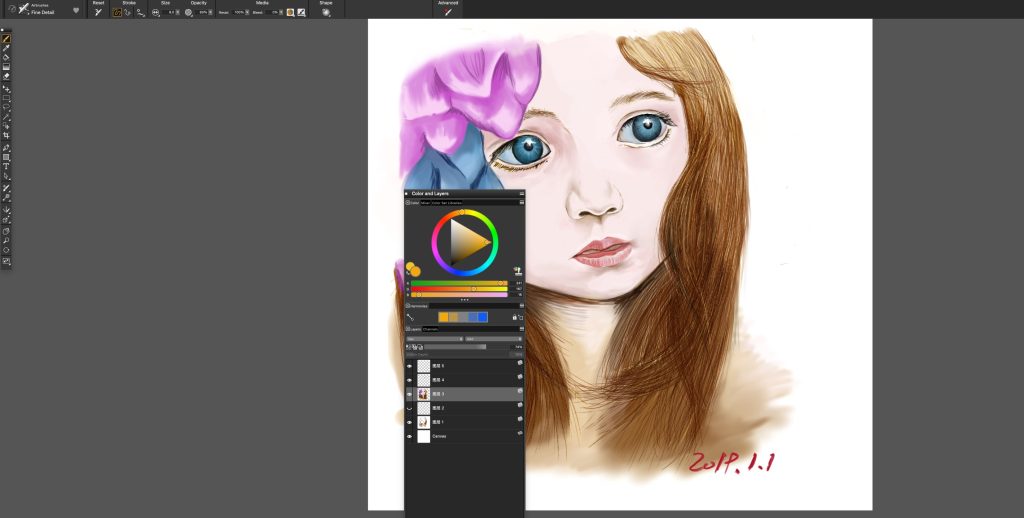This screenshot has width=1024, height=518.
Task: Open the Color and Layers panel options menu
Action: pos(521,194)
